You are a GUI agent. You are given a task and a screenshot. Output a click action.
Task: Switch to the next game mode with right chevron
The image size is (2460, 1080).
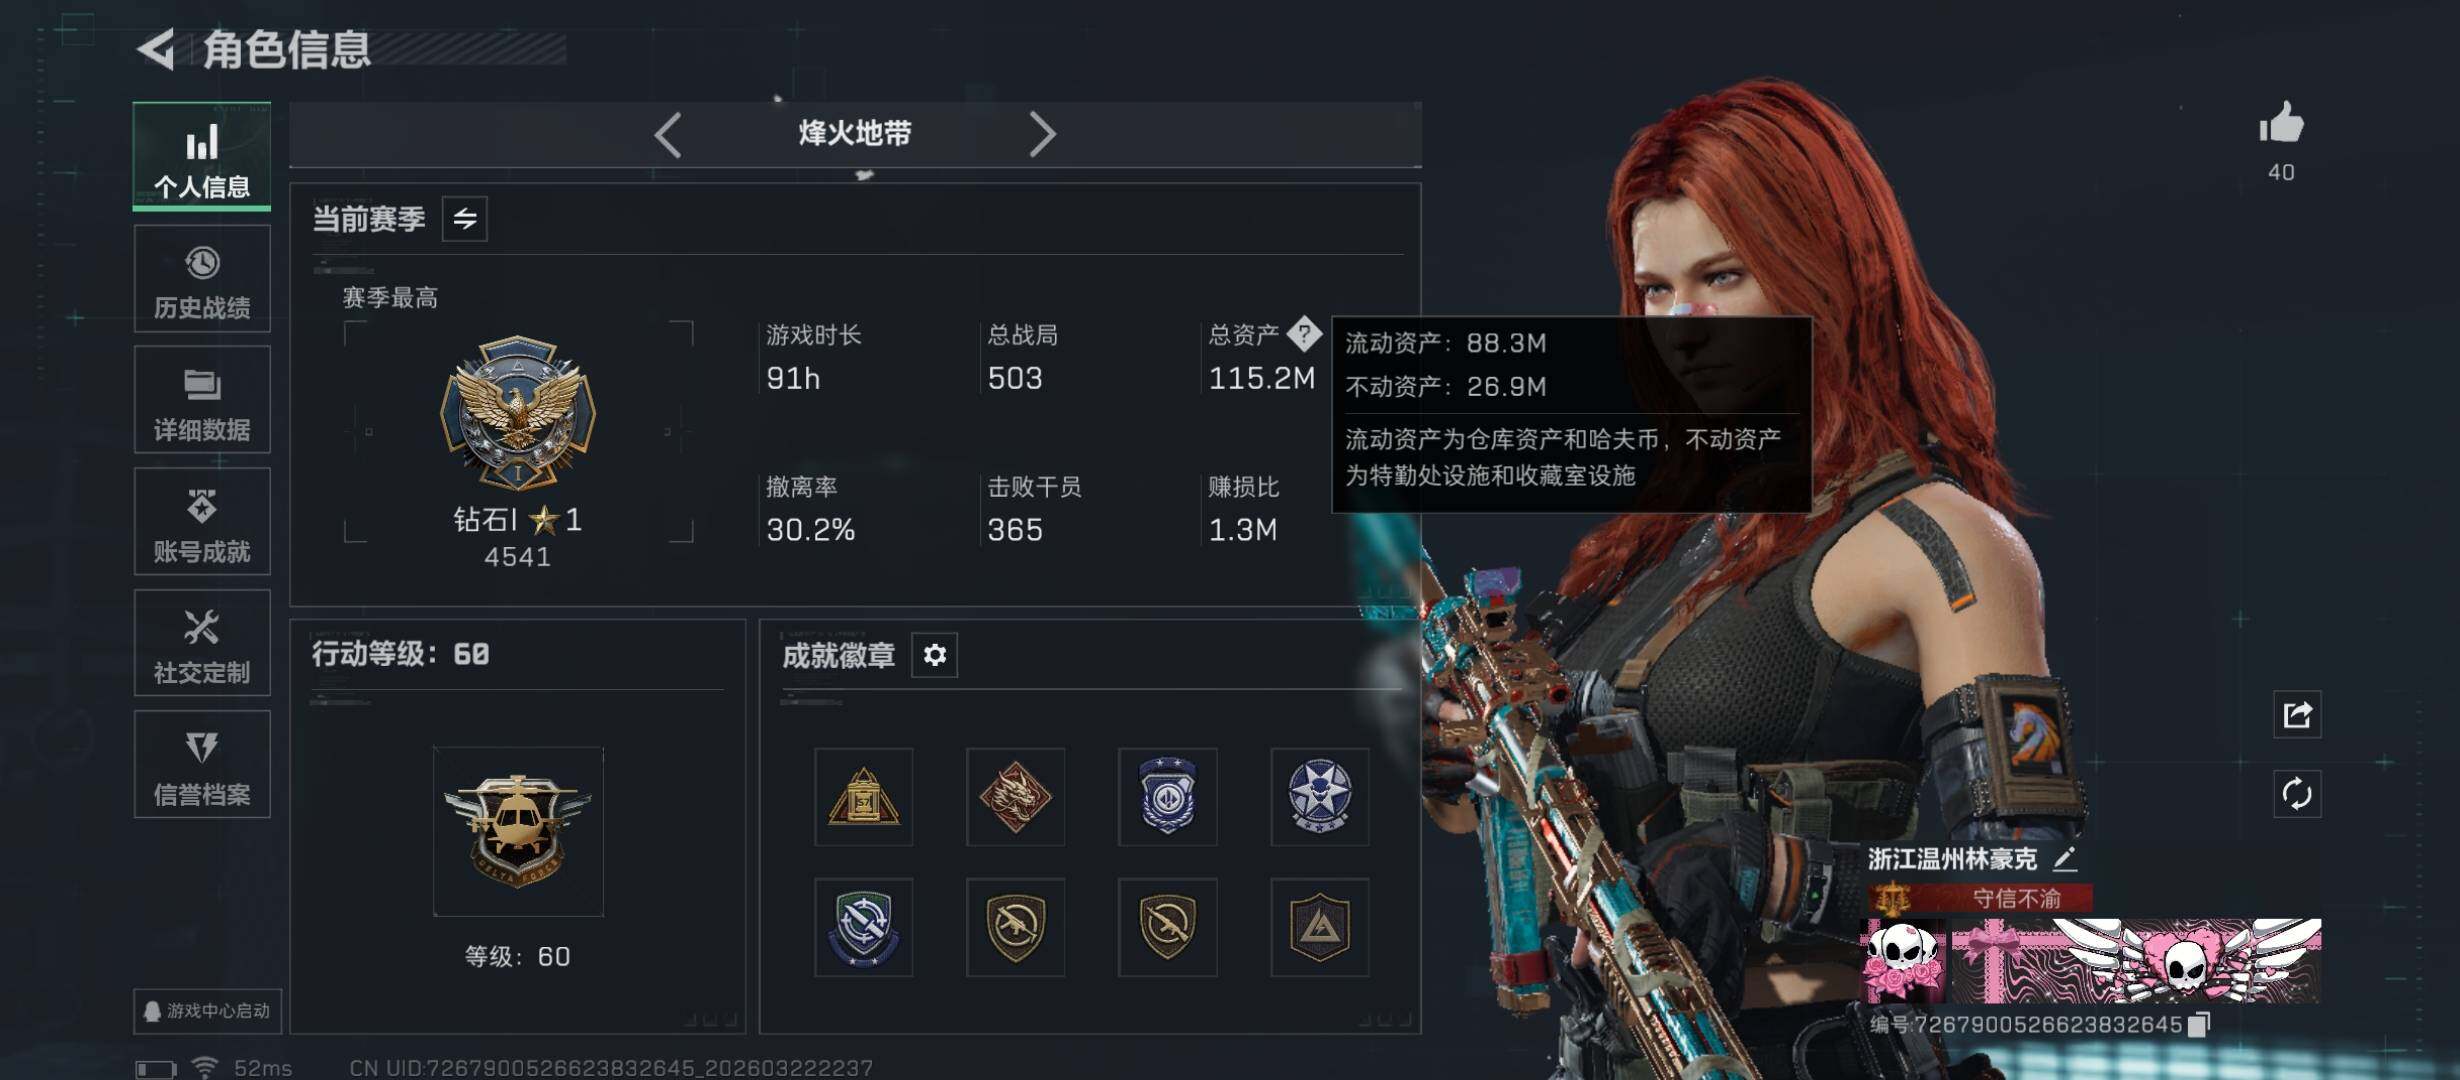tap(1042, 134)
